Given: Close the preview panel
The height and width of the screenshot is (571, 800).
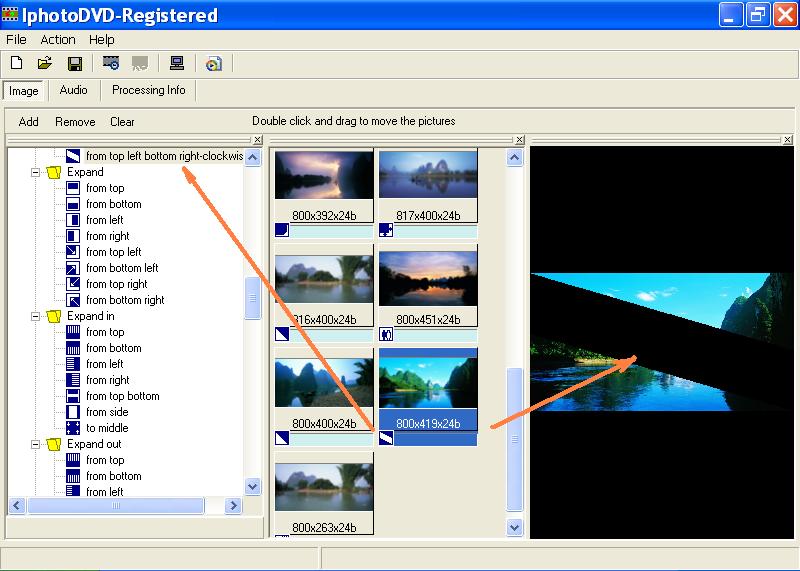Looking at the screenshot, I should tap(788, 139).
